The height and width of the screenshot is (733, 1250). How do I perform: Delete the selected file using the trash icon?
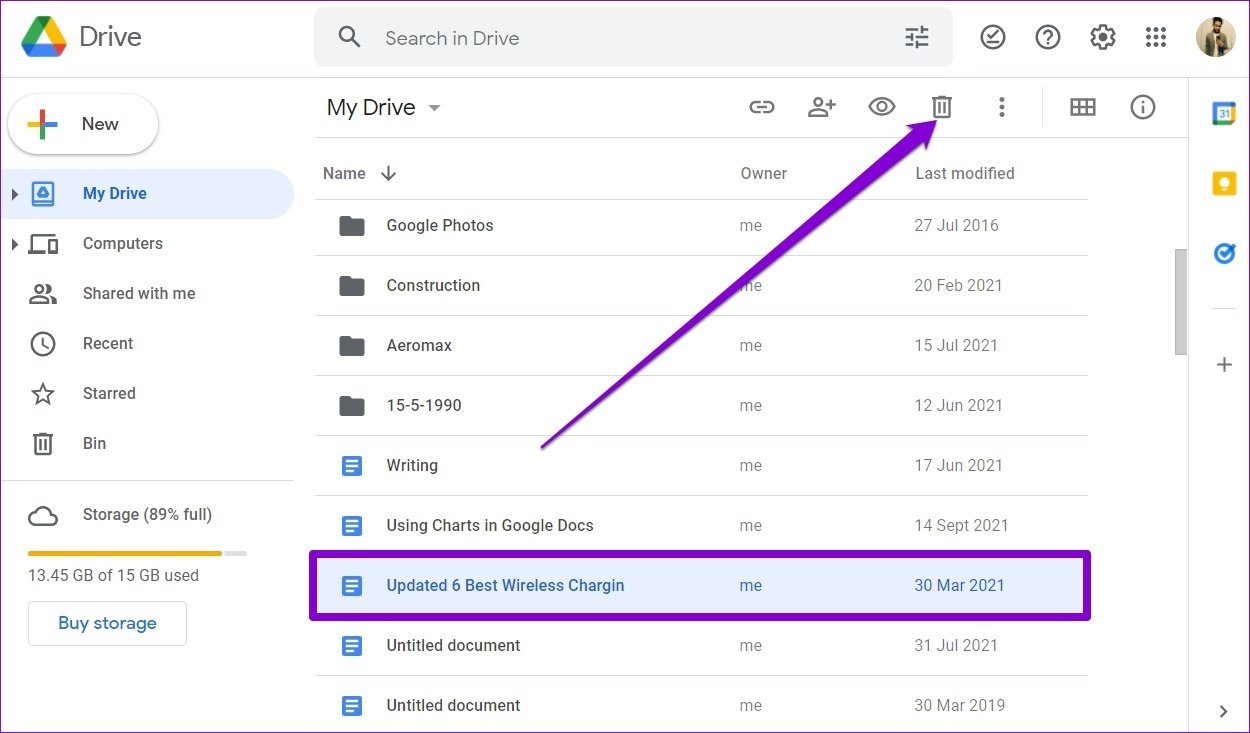pyautogui.click(x=941, y=107)
